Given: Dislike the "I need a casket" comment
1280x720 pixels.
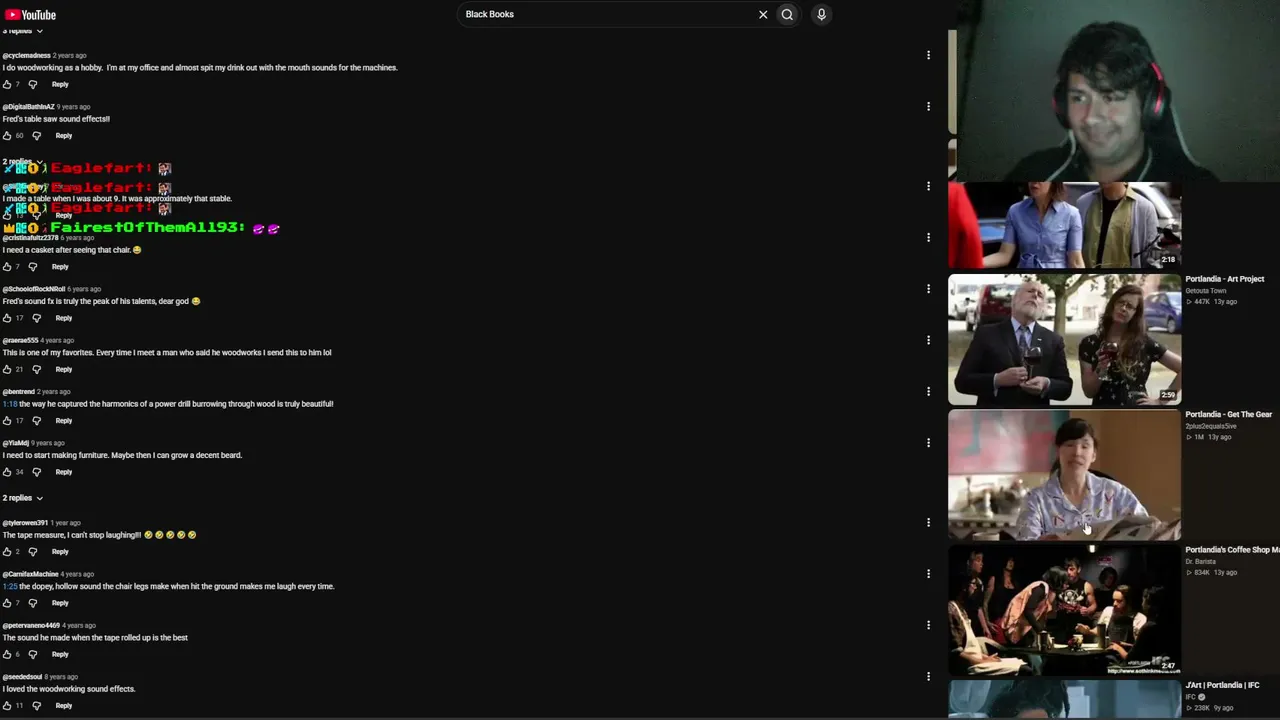Looking at the screenshot, I should point(33,267).
